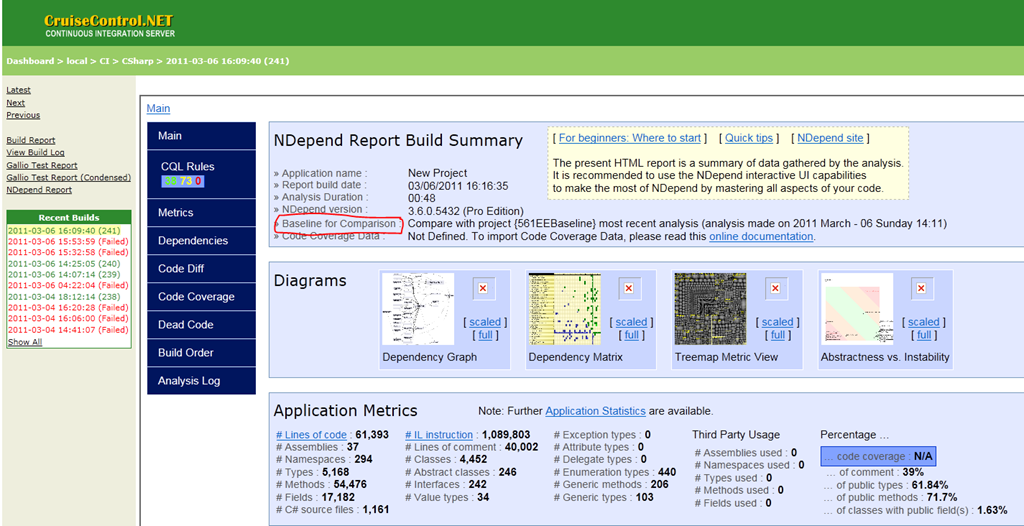Open full view of Dependency Graph
Viewport: 1024px width, 526px height.
click(485, 335)
